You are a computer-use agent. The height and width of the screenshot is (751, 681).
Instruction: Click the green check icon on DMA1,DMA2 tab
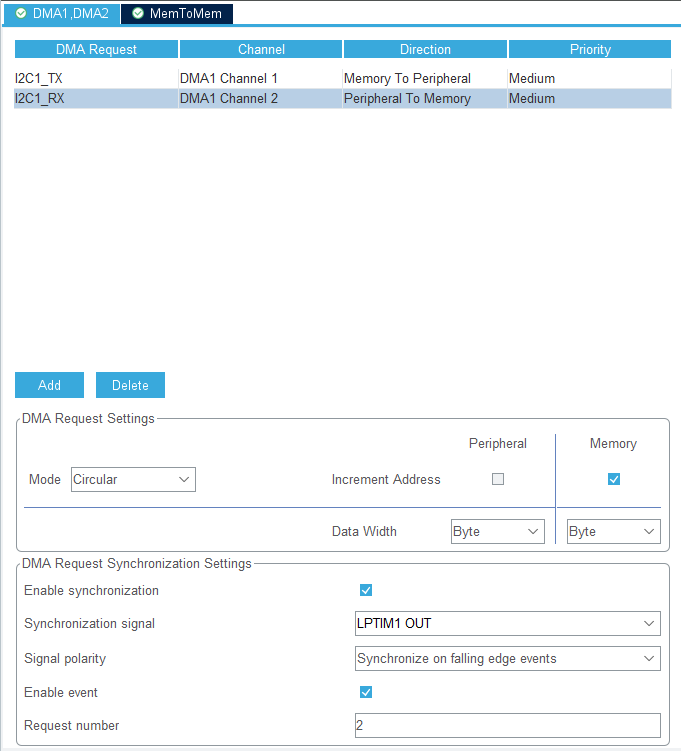[21, 13]
